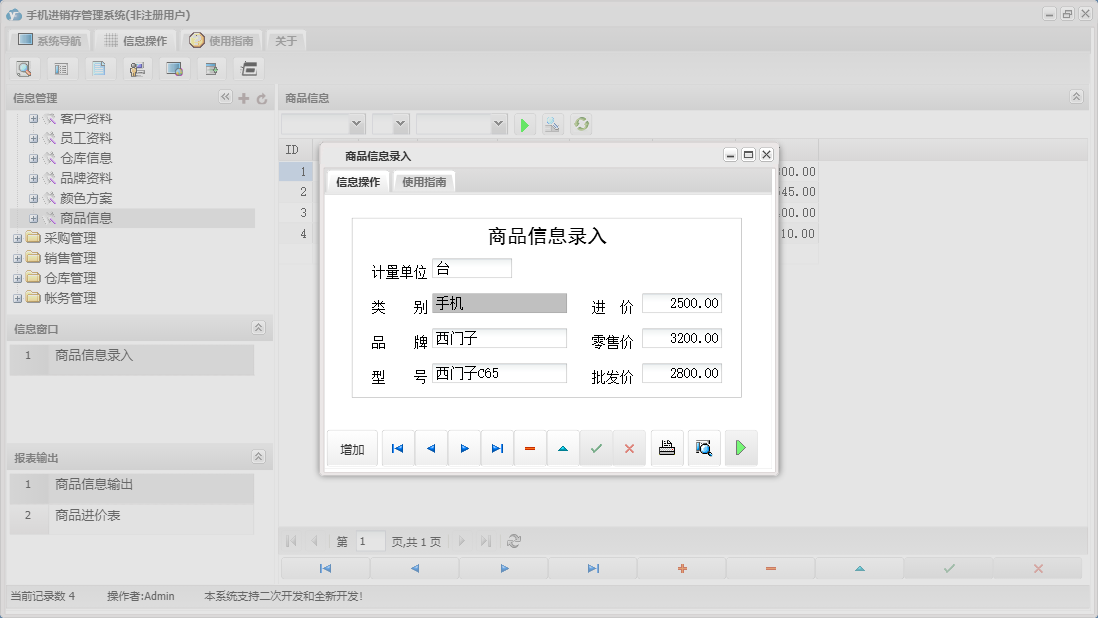Click the green run arrow in the filter bar
This screenshot has height=618, width=1098.
pos(524,124)
